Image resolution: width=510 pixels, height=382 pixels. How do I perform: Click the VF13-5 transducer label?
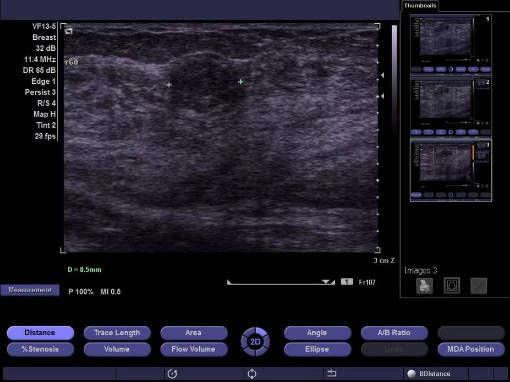tap(44, 26)
